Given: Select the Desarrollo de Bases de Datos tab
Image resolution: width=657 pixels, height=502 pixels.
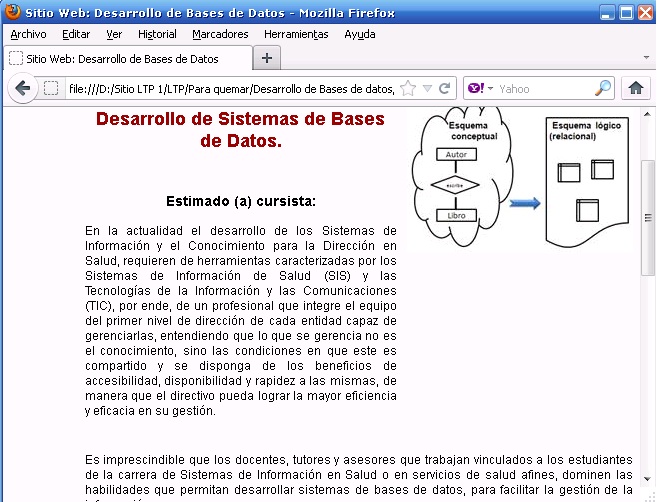Looking at the screenshot, I should (122, 59).
